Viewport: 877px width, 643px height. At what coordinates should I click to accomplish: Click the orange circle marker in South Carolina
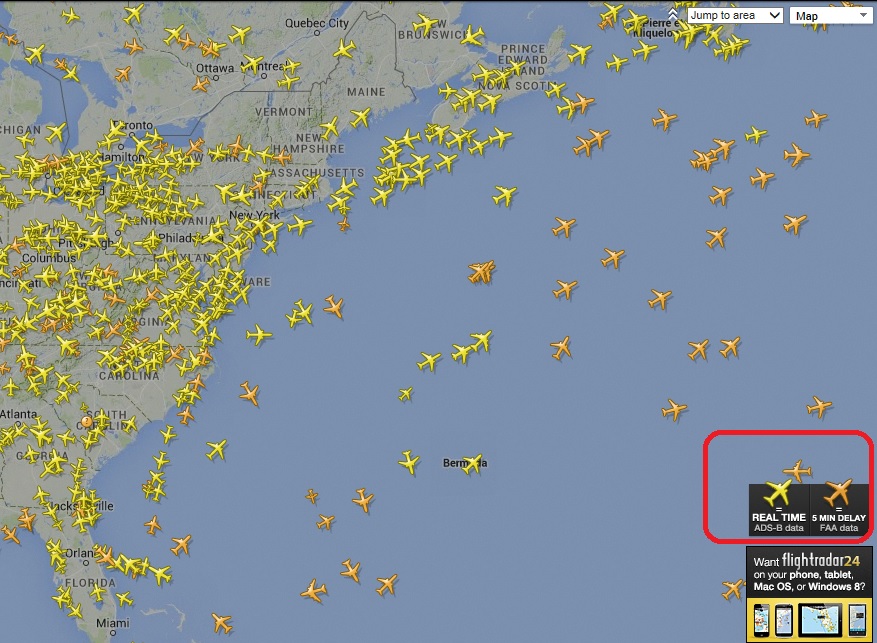tap(86, 420)
